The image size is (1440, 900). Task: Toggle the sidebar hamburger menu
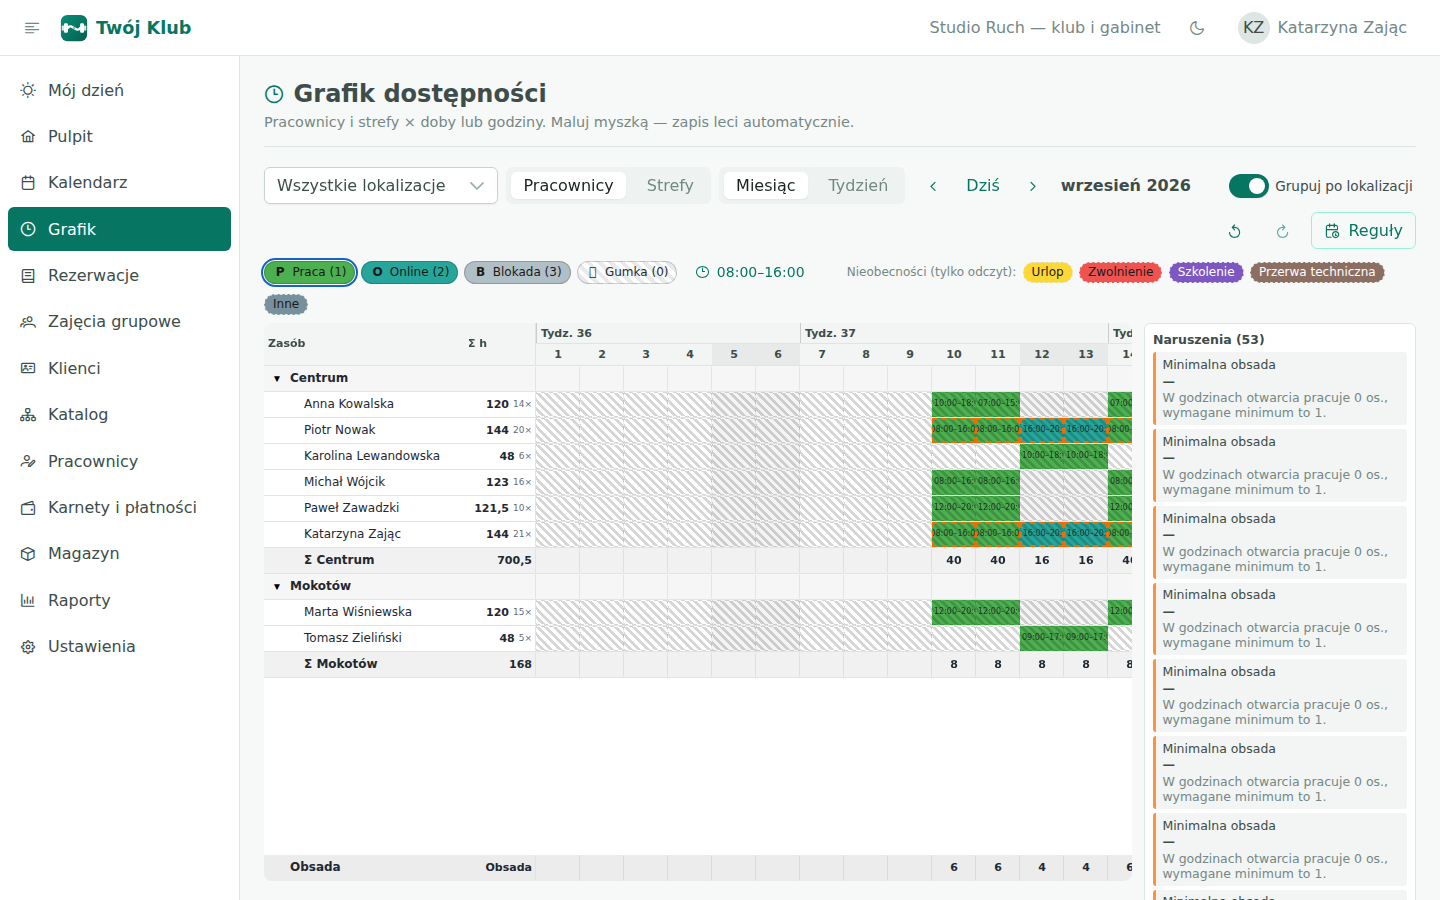pyautogui.click(x=32, y=28)
